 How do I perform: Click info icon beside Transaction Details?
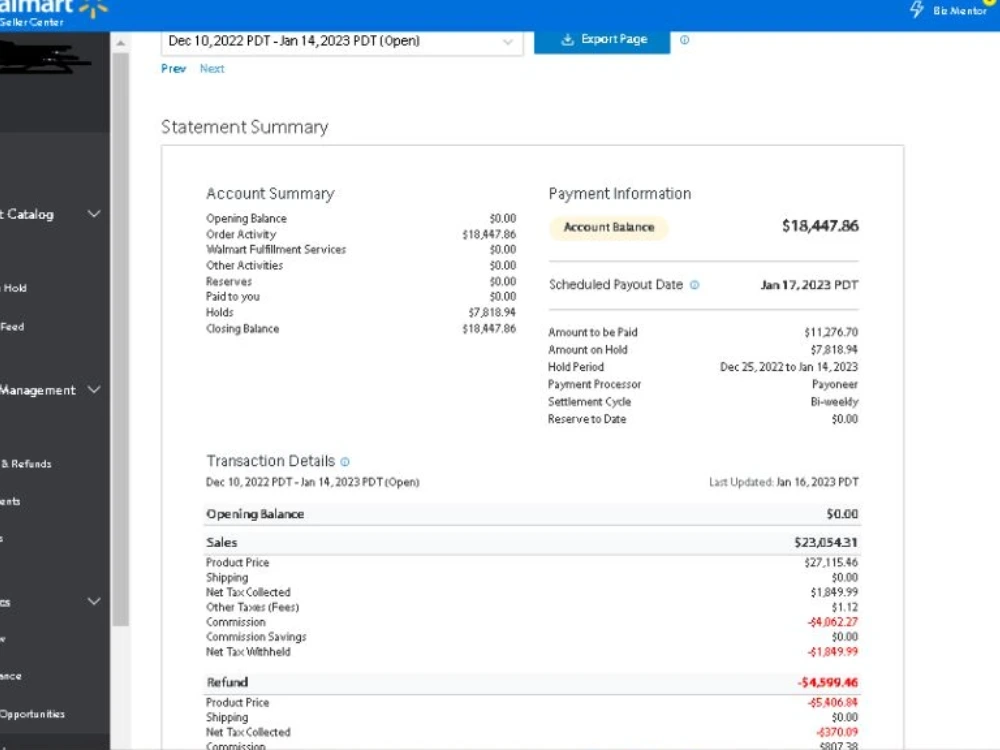pyautogui.click(x=345, y=462)
